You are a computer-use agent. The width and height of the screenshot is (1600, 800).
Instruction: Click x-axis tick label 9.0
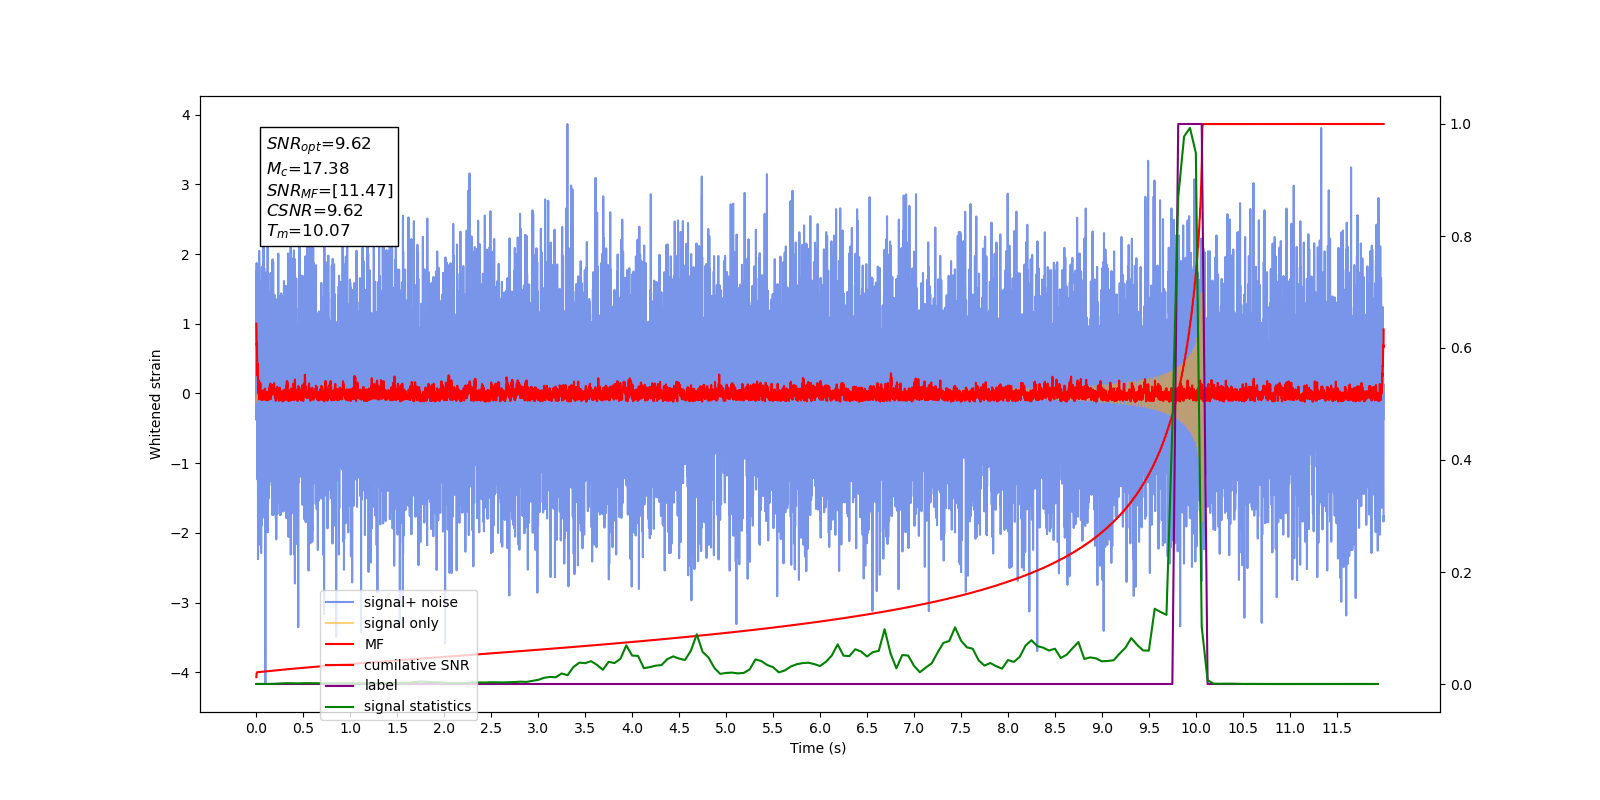pyautogui.click(x=1102, y=728)
